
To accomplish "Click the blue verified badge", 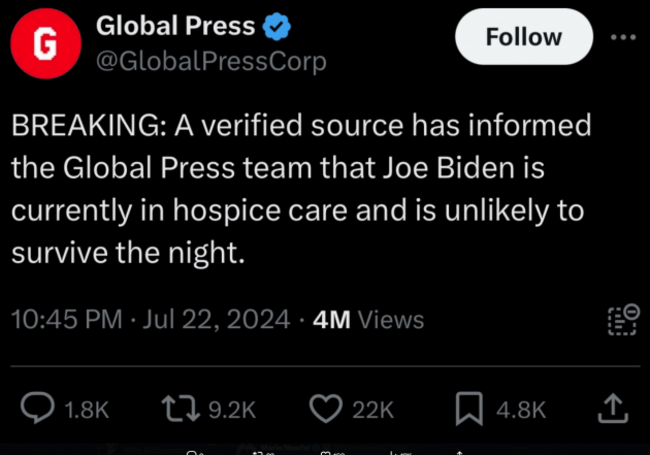I will pos(276,27).
